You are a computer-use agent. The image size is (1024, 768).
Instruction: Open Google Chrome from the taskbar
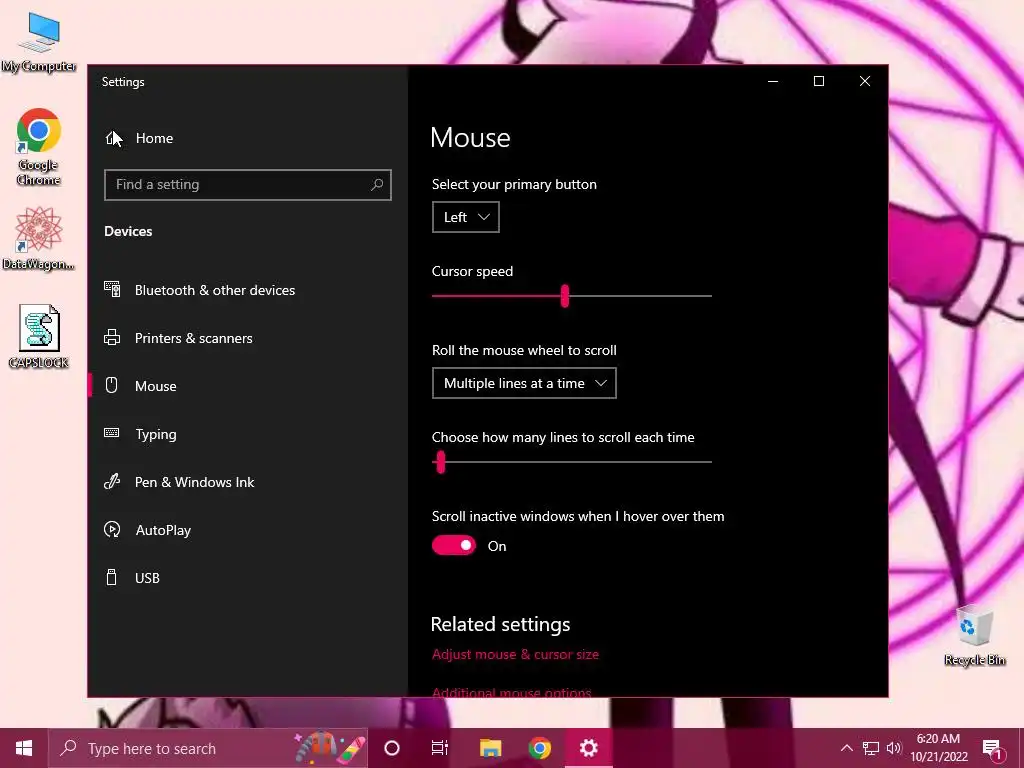(539, 748)
